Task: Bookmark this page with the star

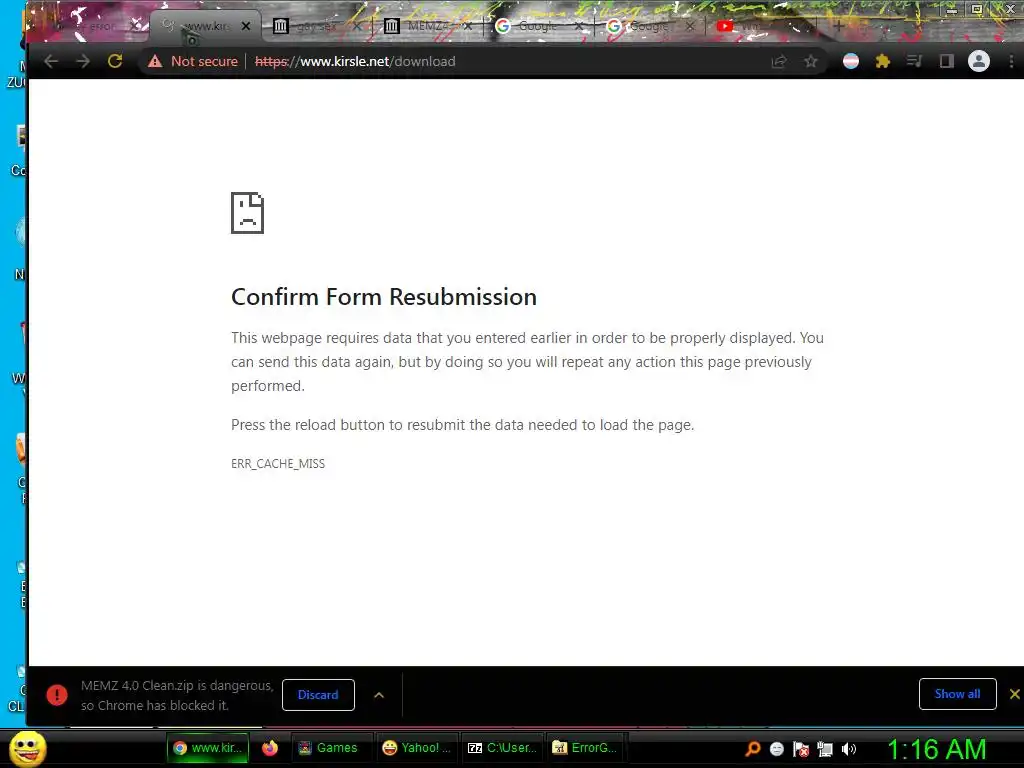Action: pyautogui.click(x=810, y=61)
